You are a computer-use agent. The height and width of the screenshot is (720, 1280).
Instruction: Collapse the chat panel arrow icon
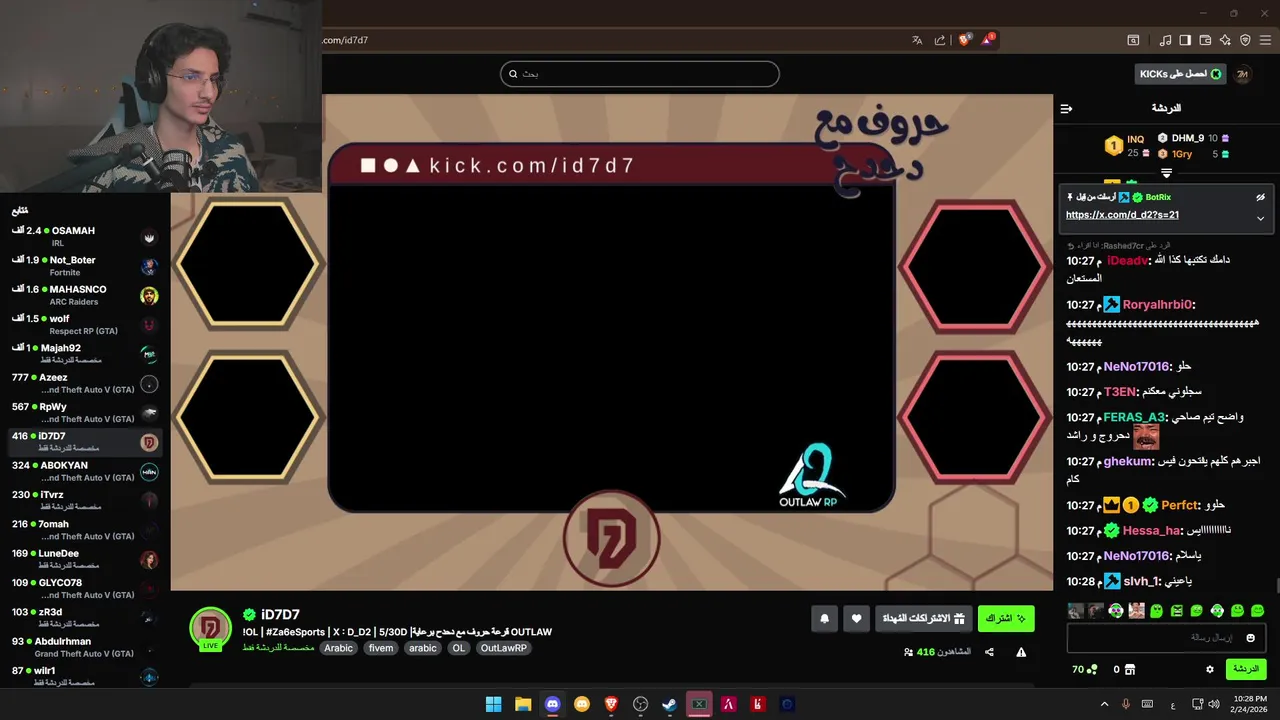(1066, 108)
